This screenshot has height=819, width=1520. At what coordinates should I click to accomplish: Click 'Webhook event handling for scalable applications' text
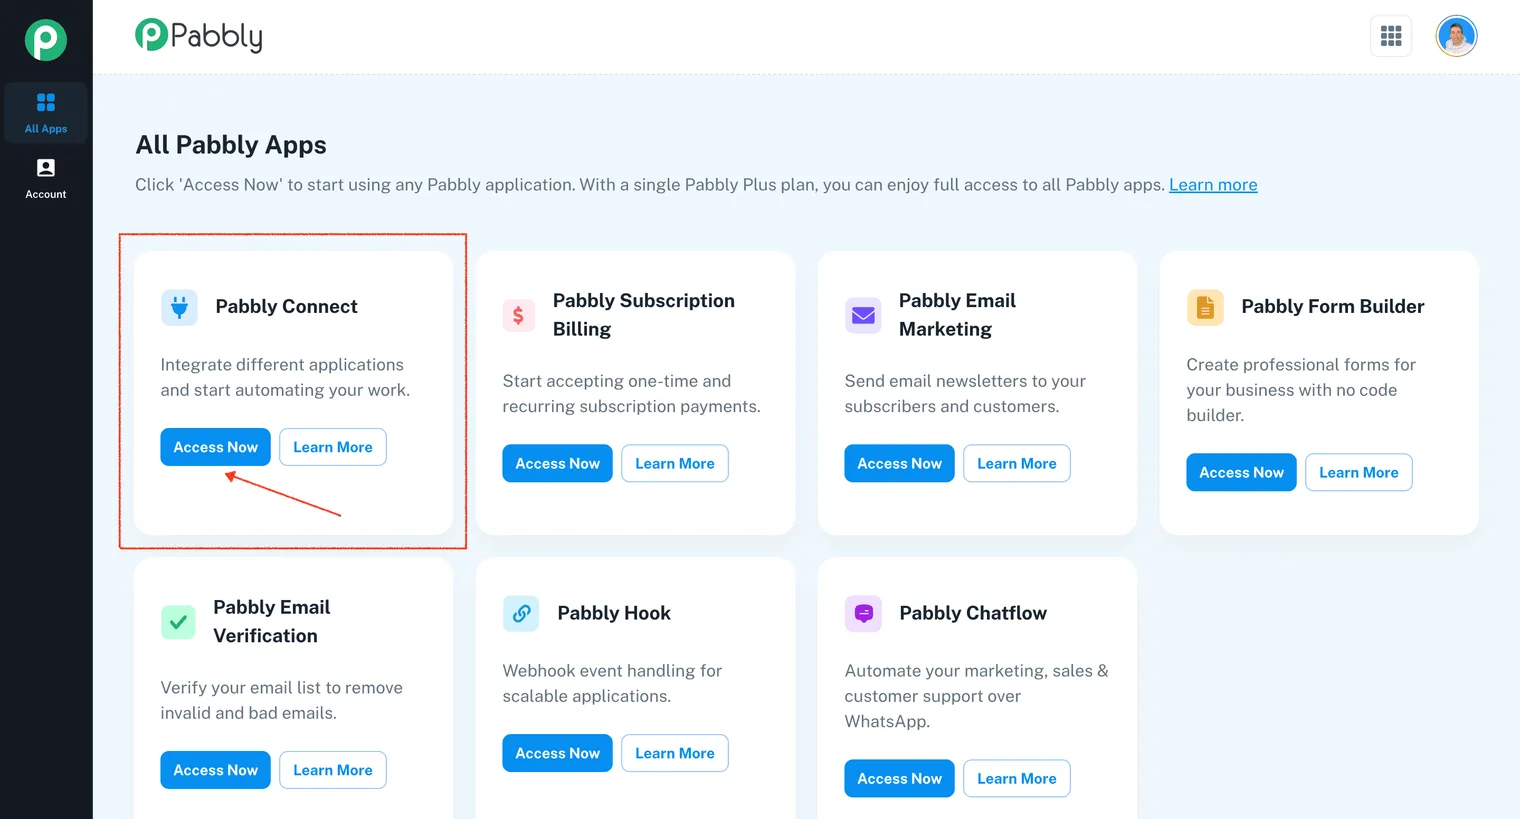pos(612,683)
